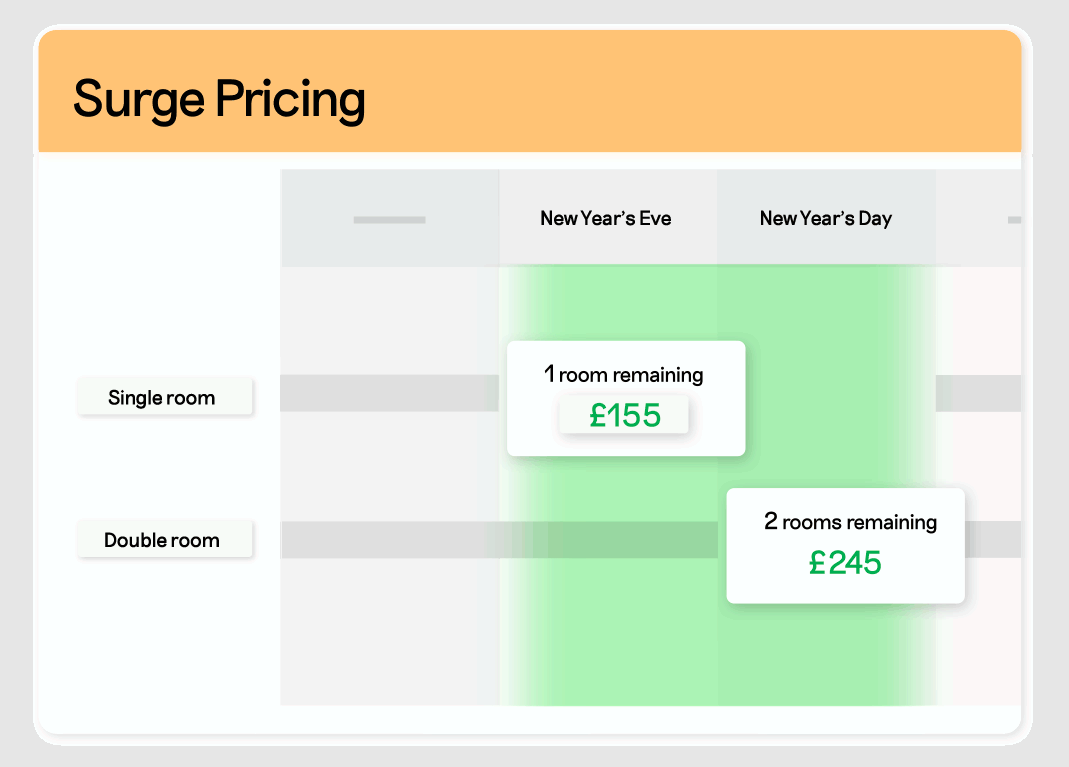Click Double room bar right of £245 card

[992, 540]
